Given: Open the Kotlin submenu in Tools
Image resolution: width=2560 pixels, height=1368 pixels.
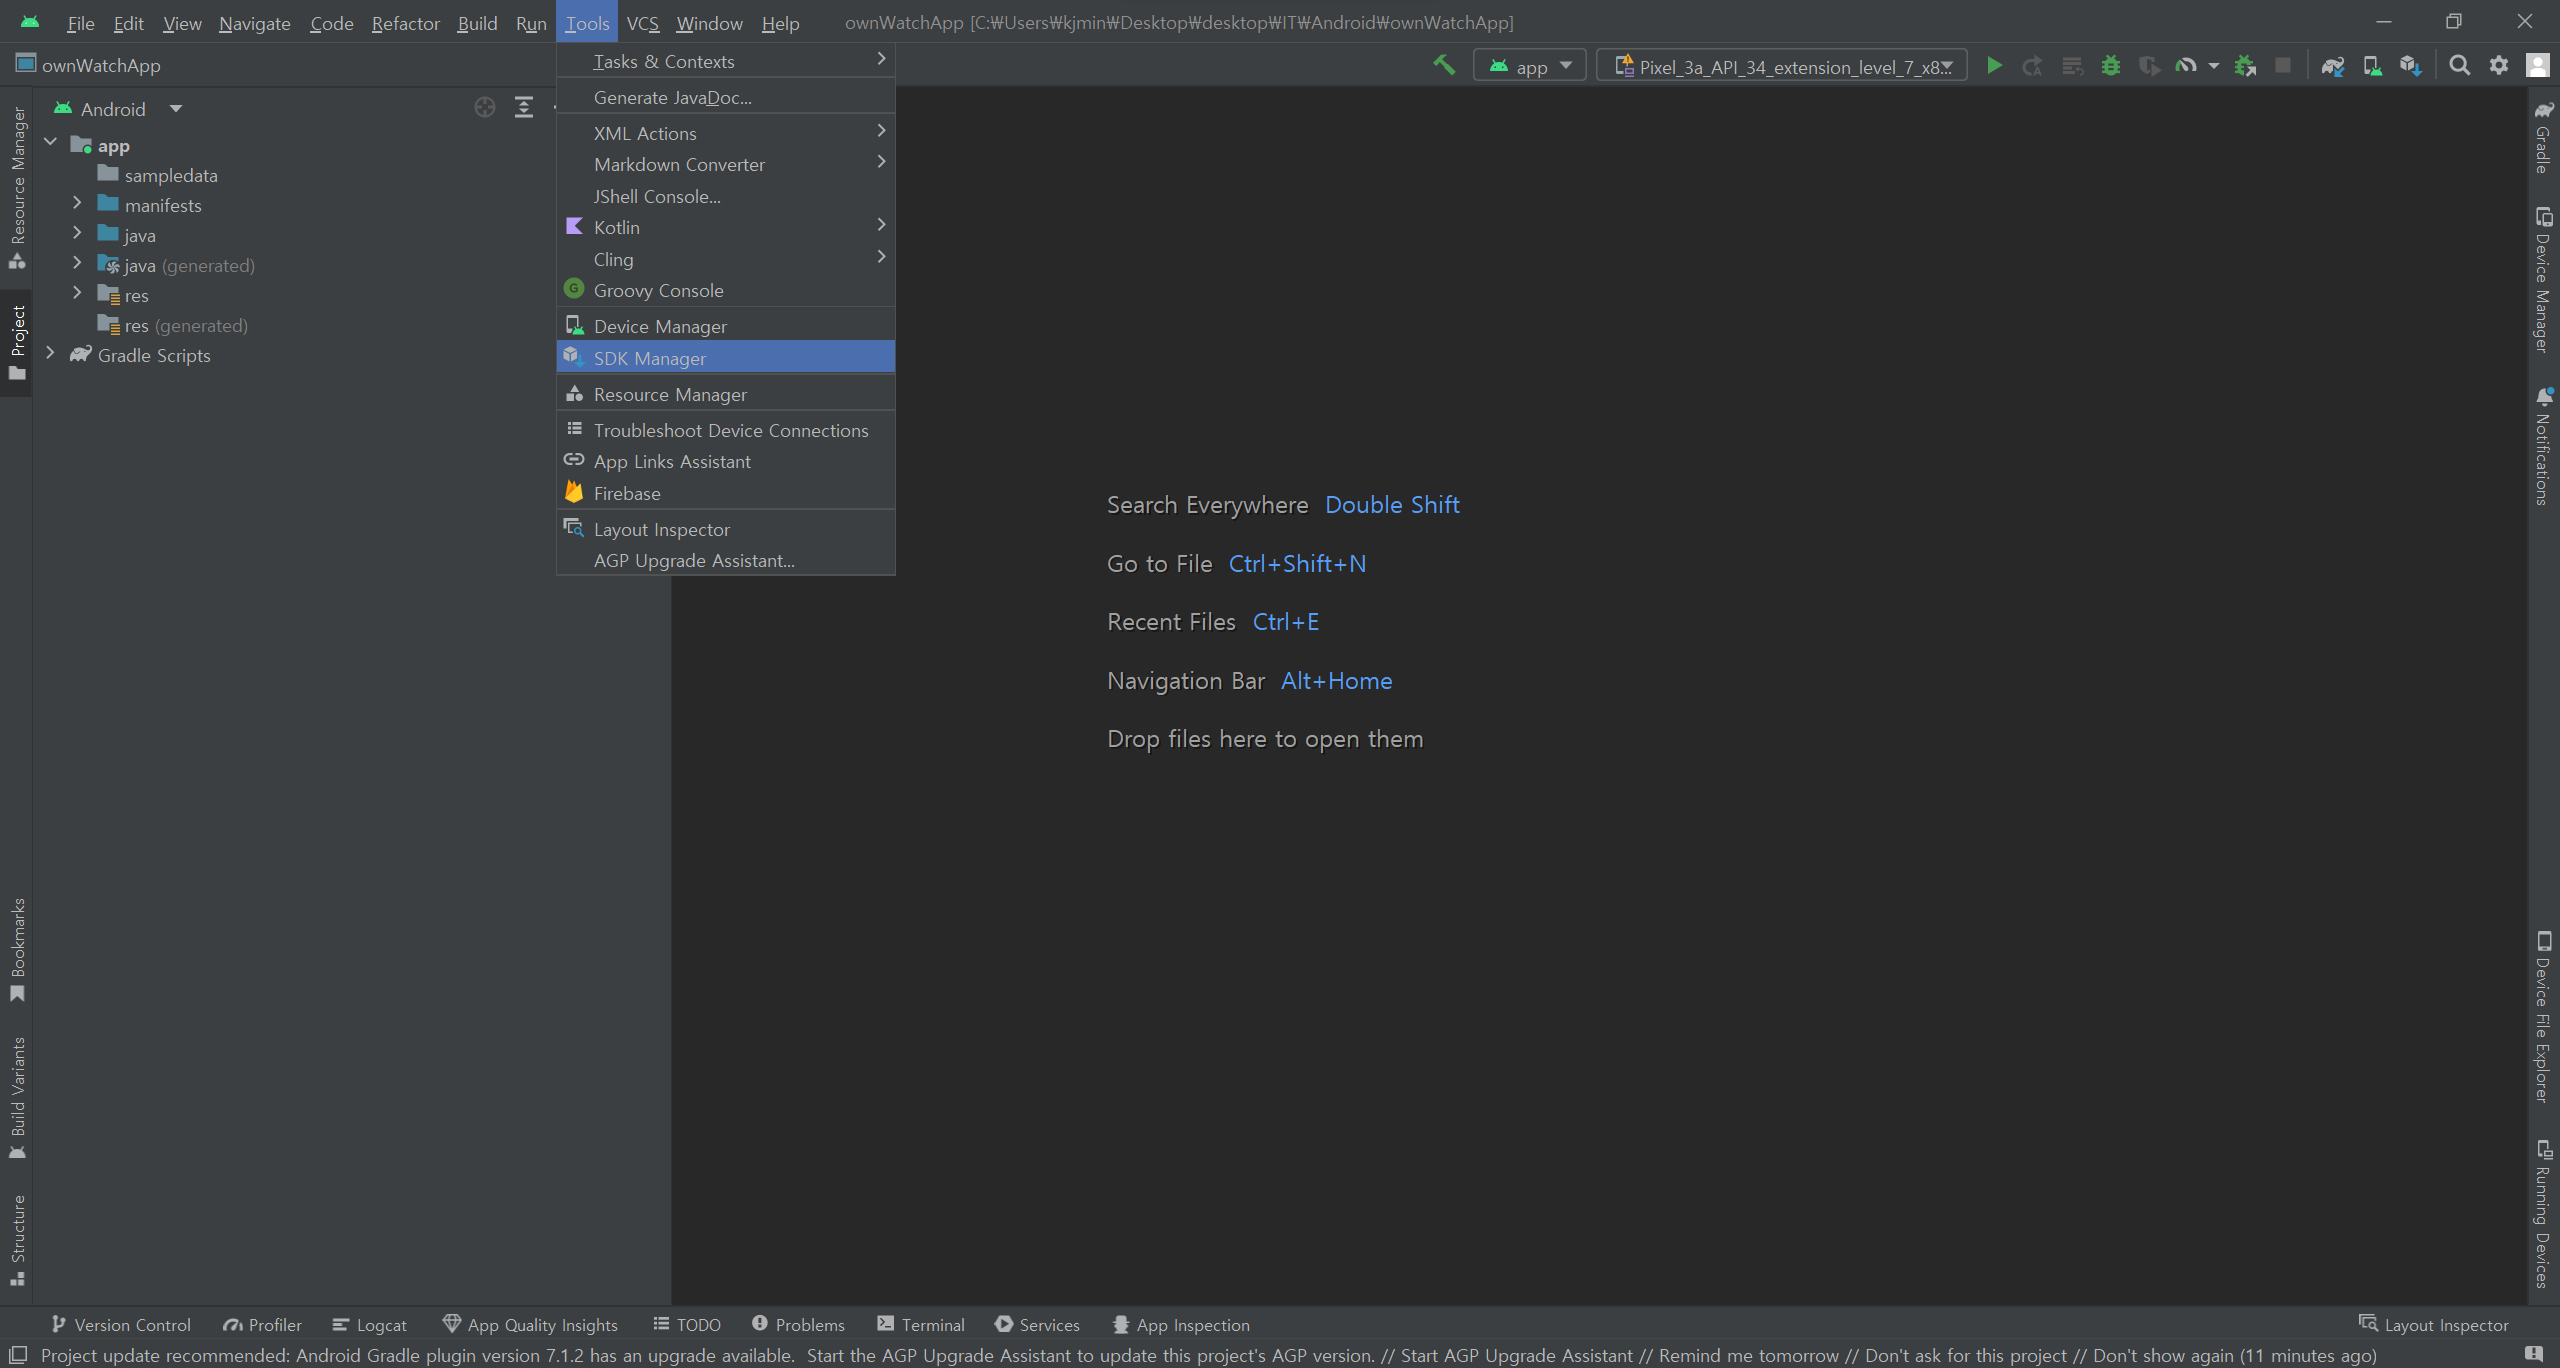Looking at the screenshot, I should click(726, 227).
